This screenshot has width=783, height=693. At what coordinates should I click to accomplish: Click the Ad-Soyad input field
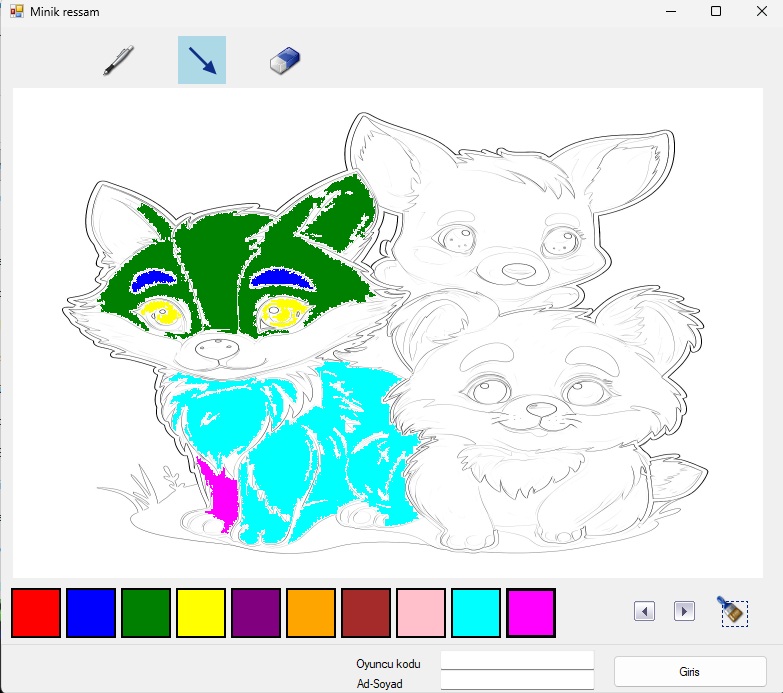(x=517, y=680)
